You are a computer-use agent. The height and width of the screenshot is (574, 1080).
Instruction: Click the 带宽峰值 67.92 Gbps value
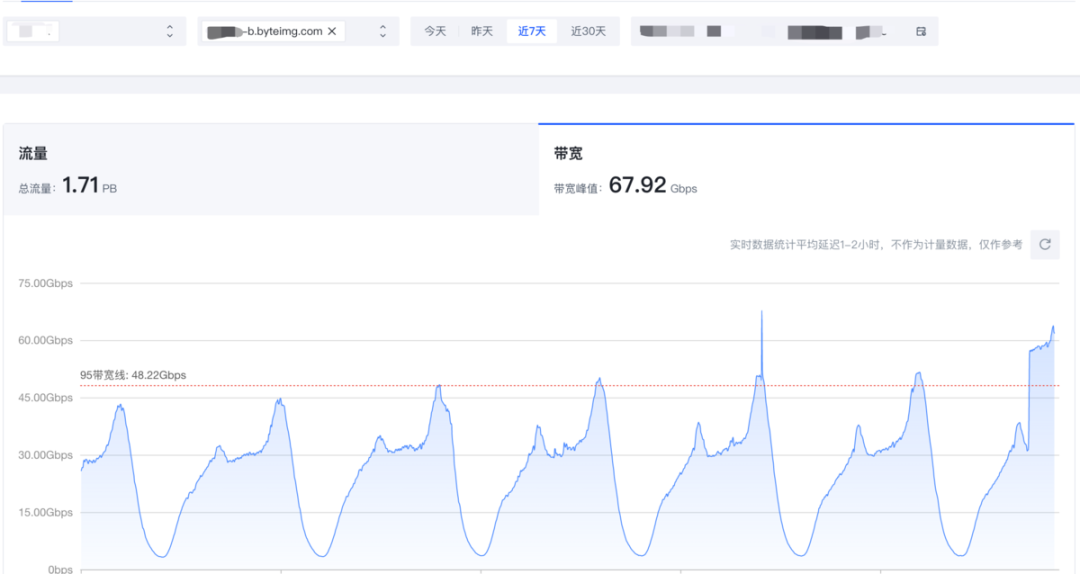pyautogui.click(x=653, y=185)
